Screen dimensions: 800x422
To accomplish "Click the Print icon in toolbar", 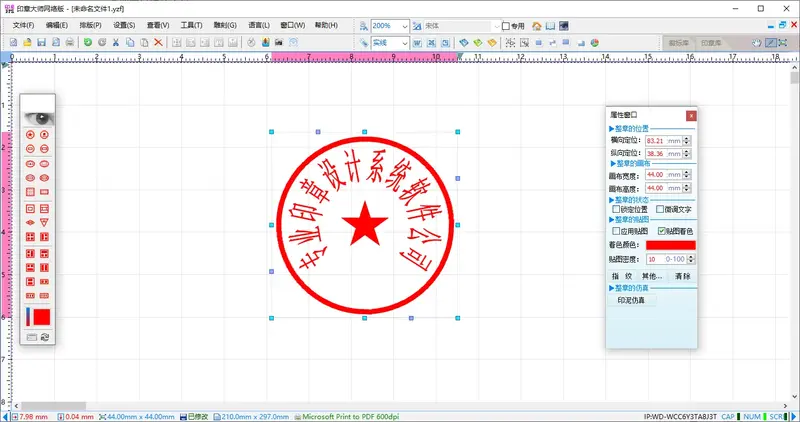I will pos(70,43).
